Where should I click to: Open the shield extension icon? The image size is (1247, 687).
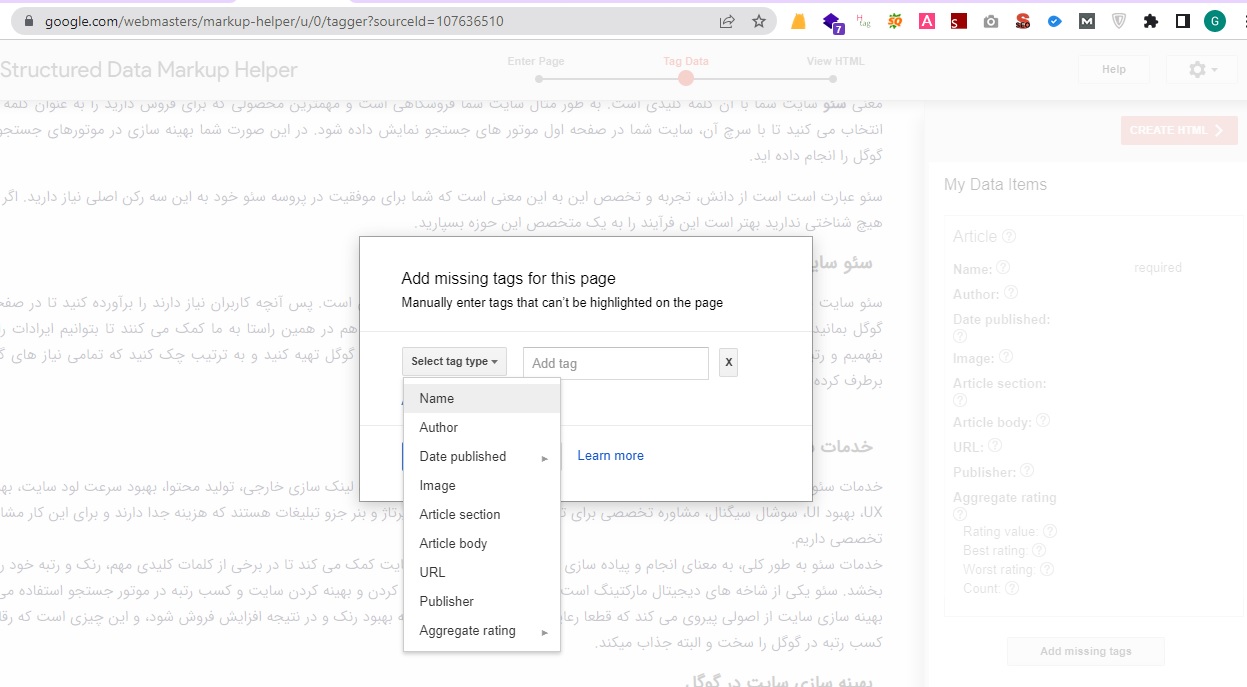pos(1119,21)
